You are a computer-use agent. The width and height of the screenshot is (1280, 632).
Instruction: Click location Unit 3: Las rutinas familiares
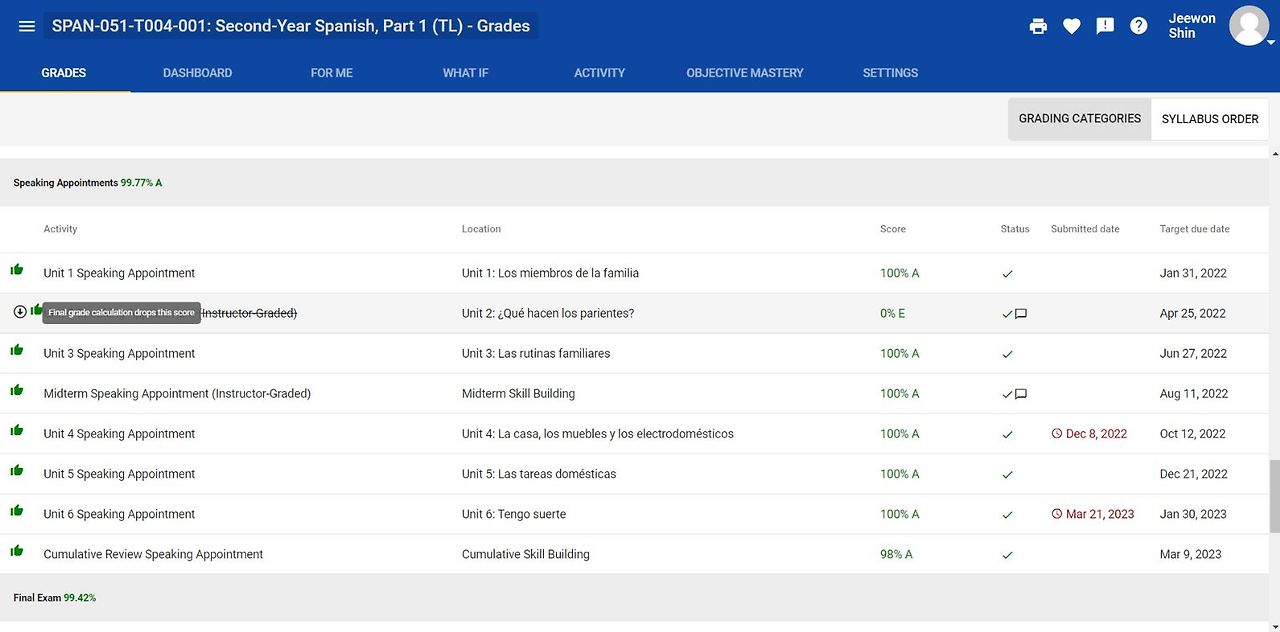coord(536,353)
